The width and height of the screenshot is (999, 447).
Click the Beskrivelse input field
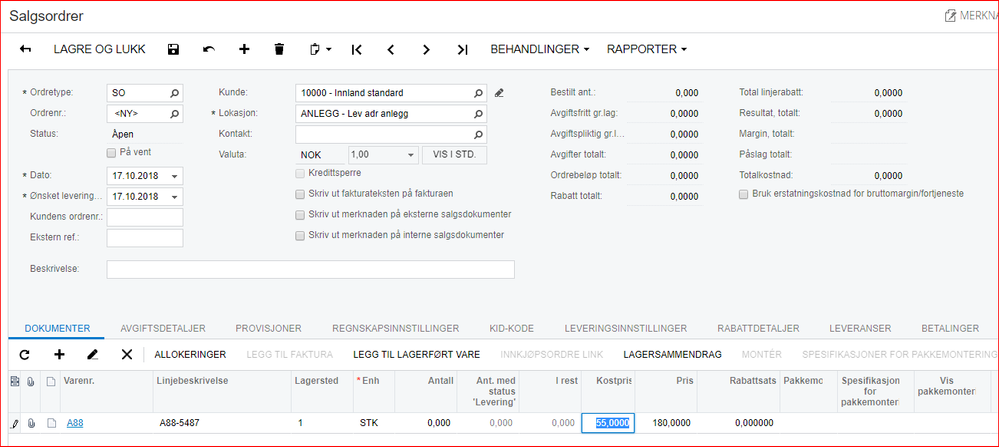310,269
